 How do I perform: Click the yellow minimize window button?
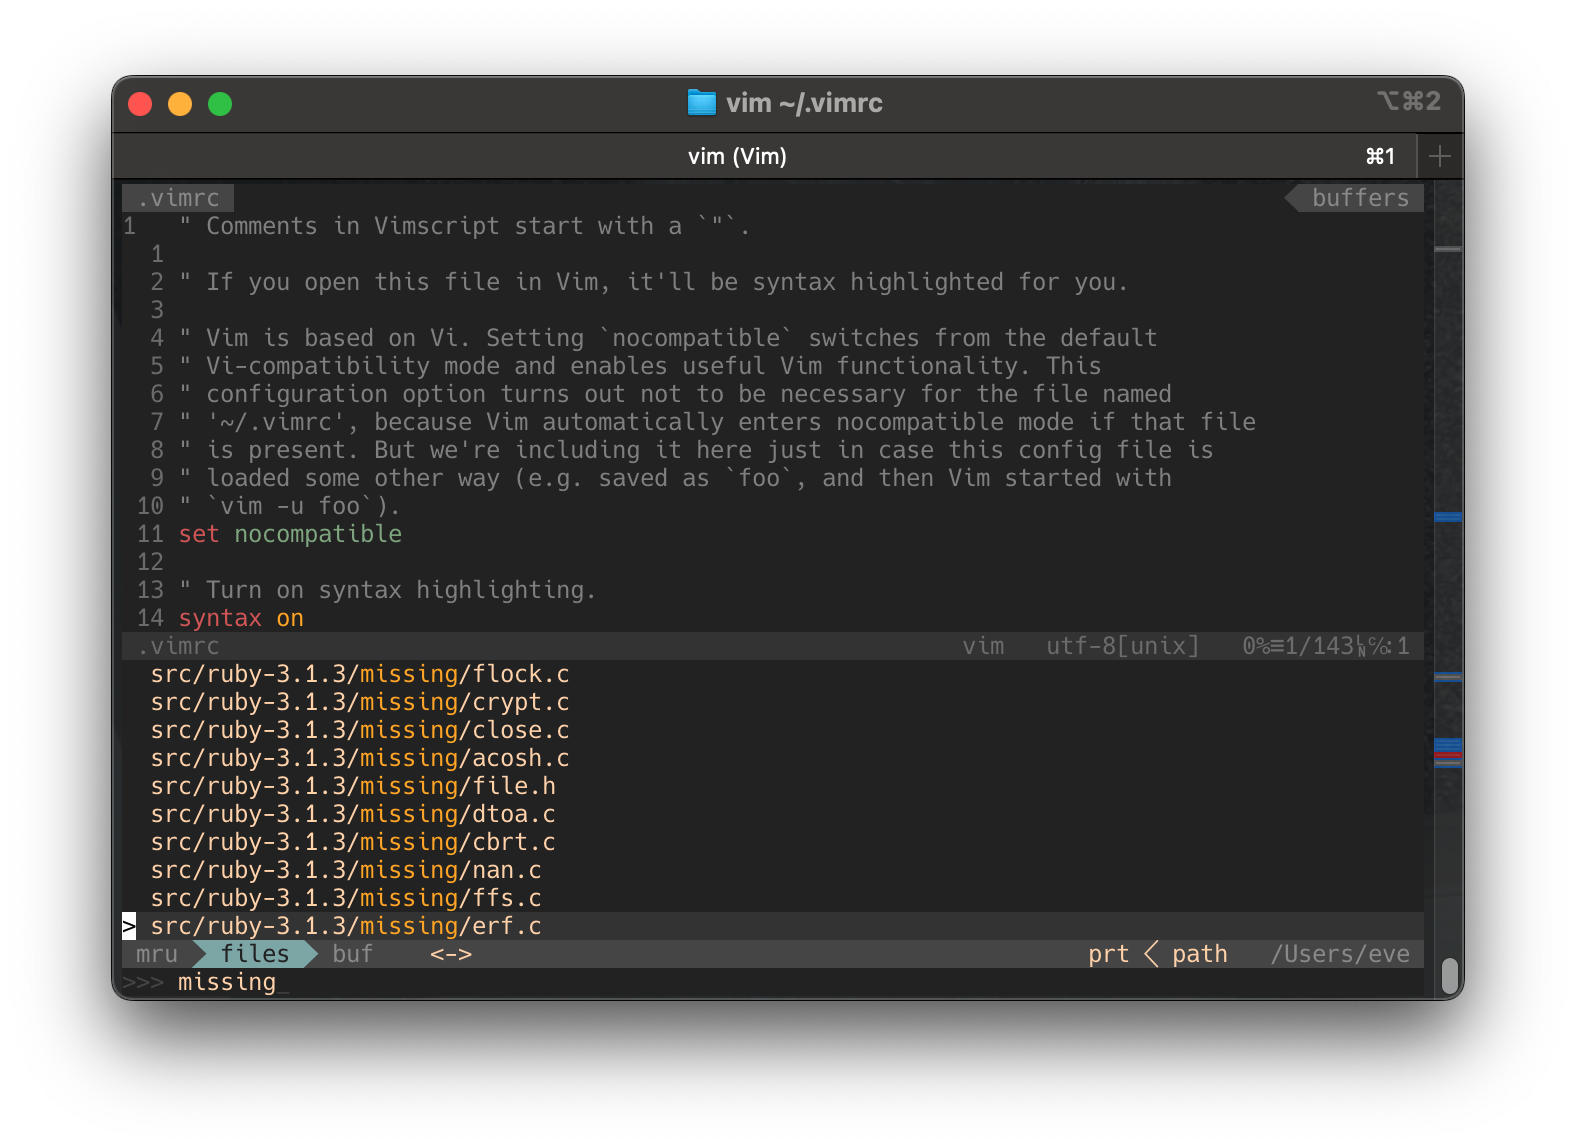point(180,104)
